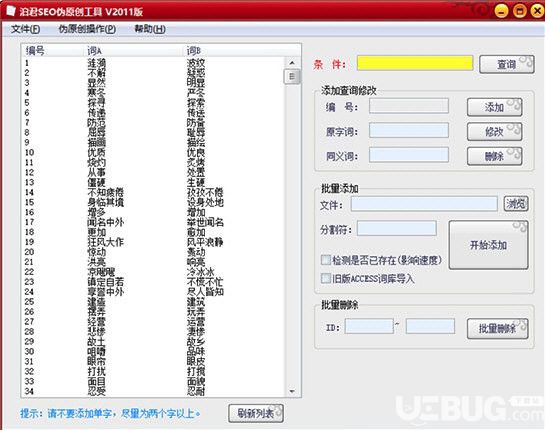
Task: Select row 14 word 不知疲倦
Action: pos(105,192)
